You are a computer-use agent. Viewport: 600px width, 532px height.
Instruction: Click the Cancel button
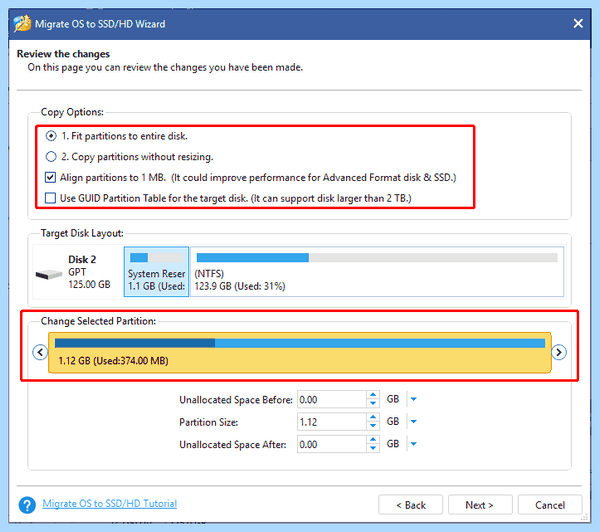pos(550,505)
